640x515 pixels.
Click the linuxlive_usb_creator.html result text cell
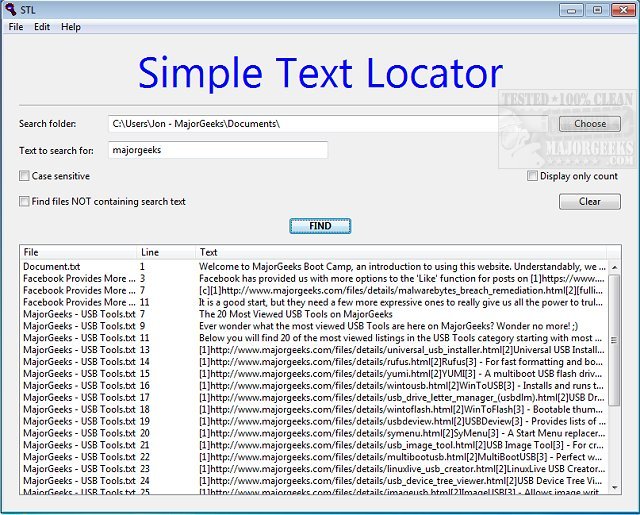tap(402, 468)
